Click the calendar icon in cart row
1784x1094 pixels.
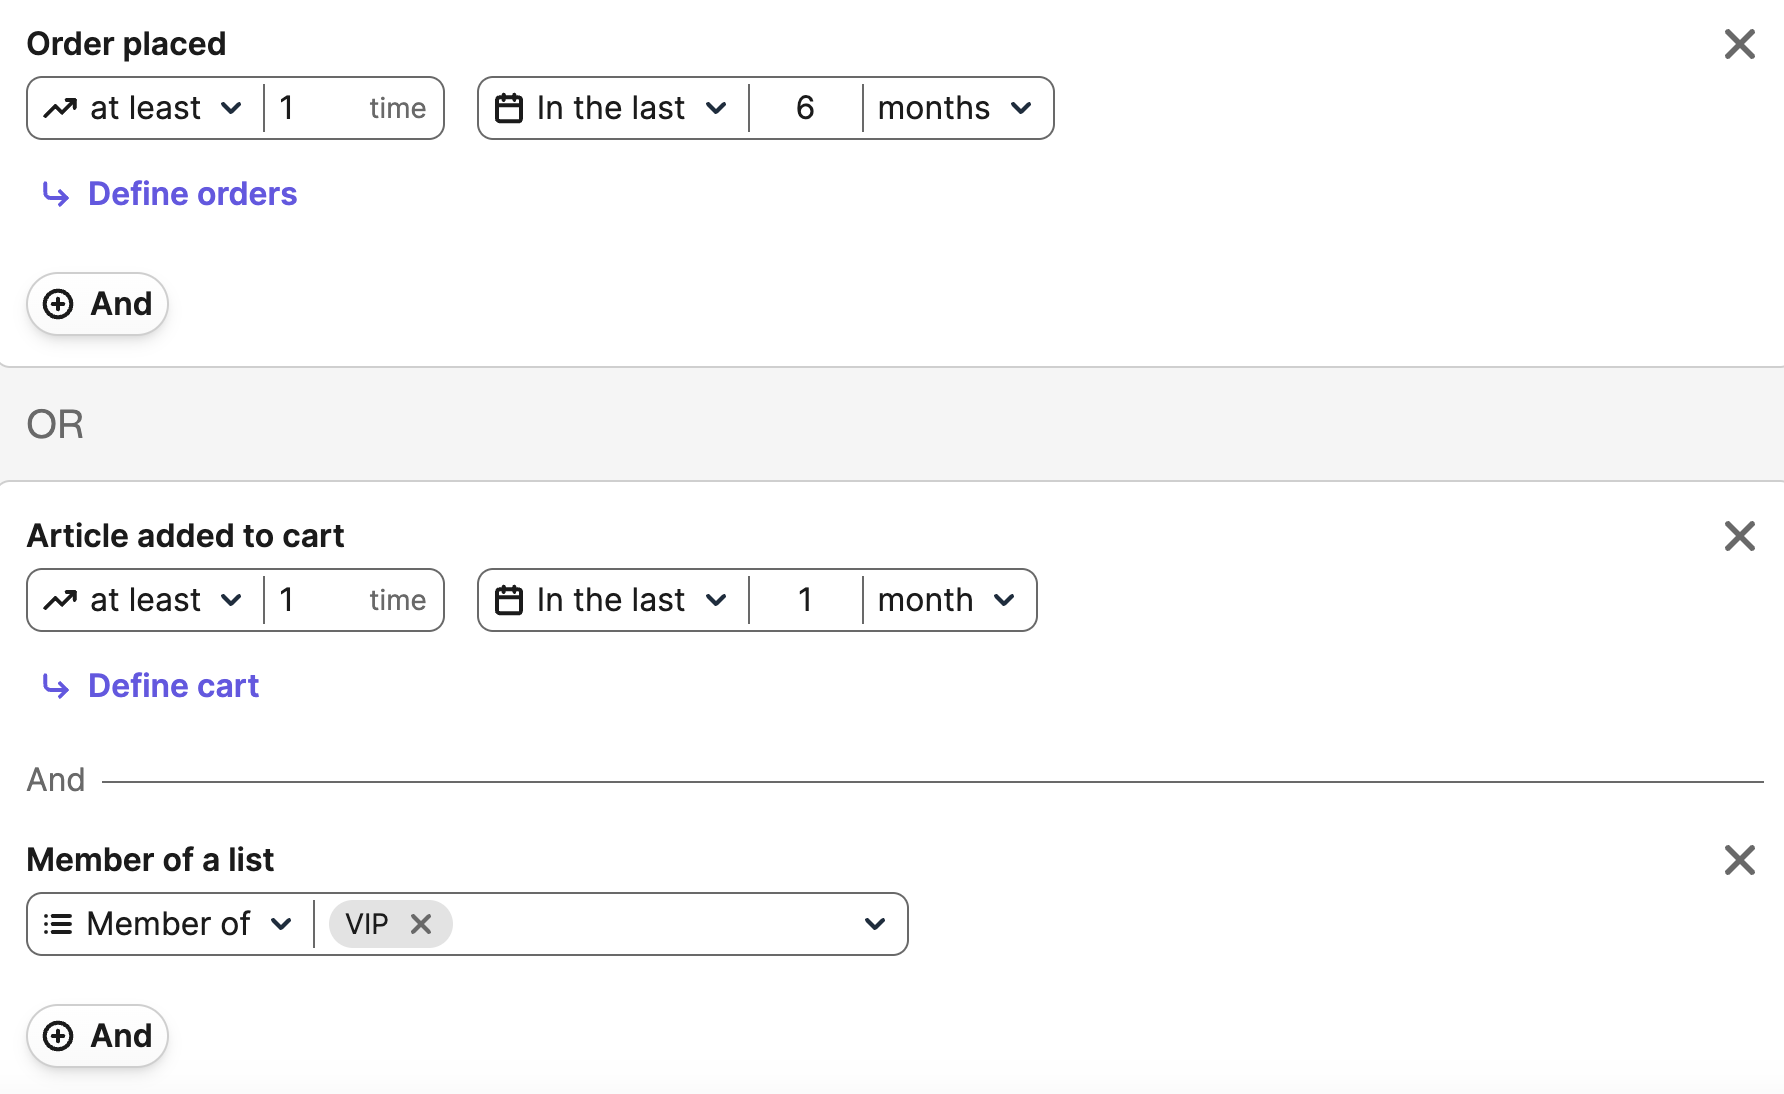tap(509, 600)
